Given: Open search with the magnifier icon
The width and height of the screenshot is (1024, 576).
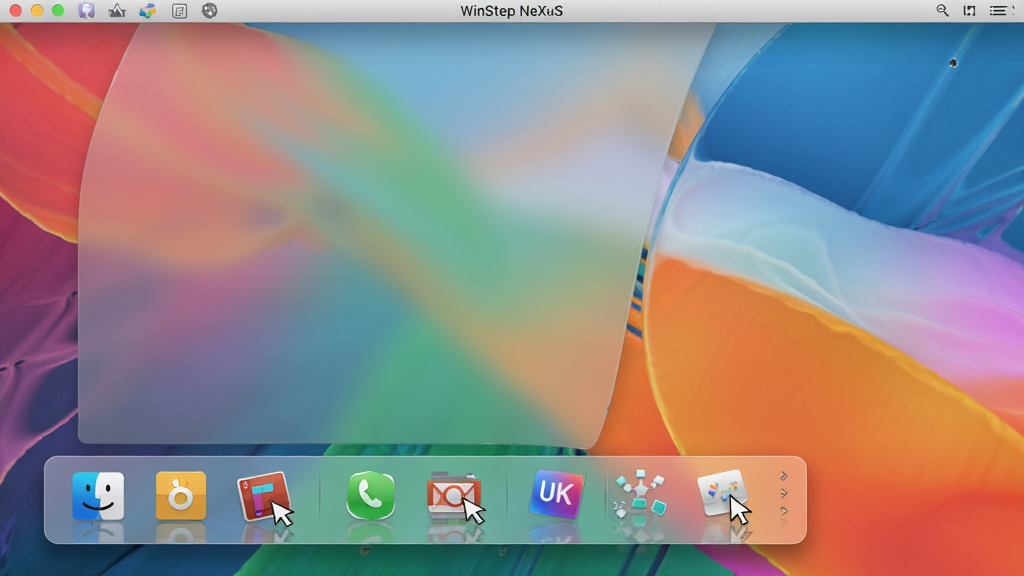Looking at the screenshot, I should tap(942, 10).
